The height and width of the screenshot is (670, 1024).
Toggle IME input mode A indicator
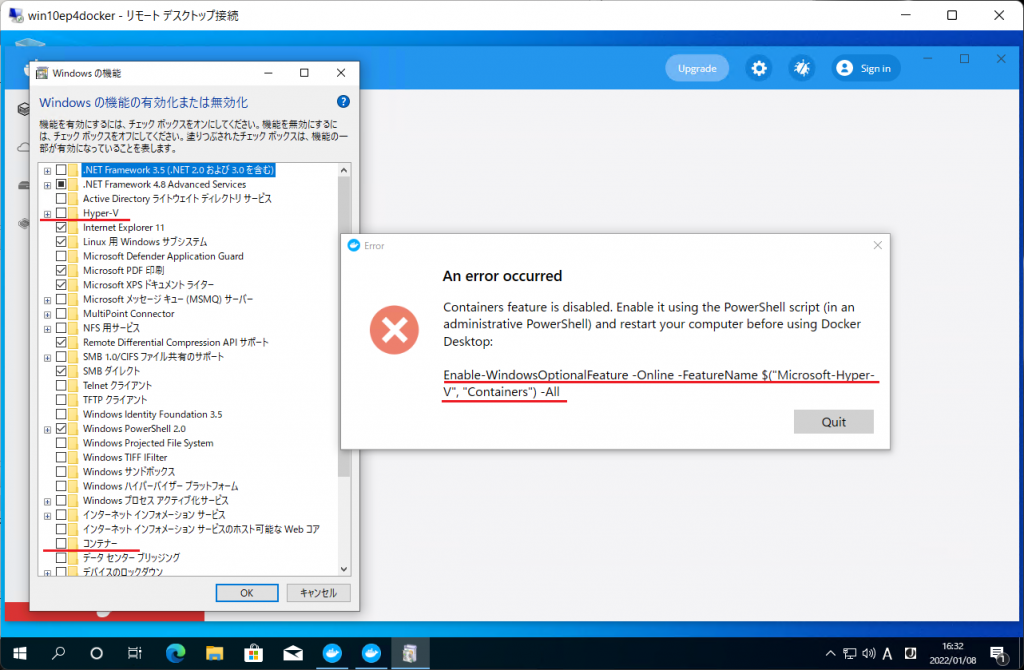[x=888, y=653]
